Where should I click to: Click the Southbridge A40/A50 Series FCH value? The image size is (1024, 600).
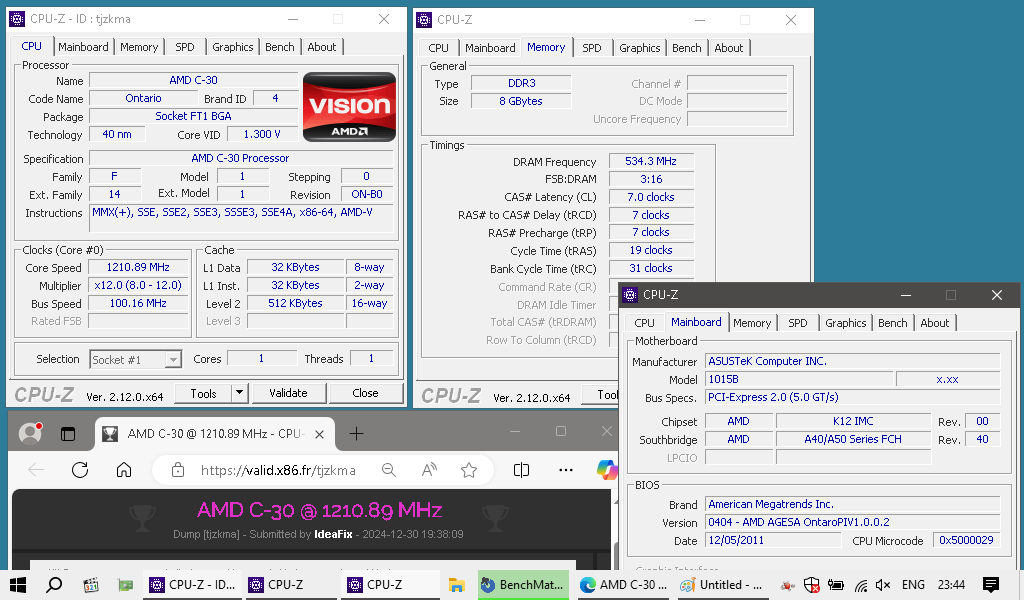(x=853, y=439)
